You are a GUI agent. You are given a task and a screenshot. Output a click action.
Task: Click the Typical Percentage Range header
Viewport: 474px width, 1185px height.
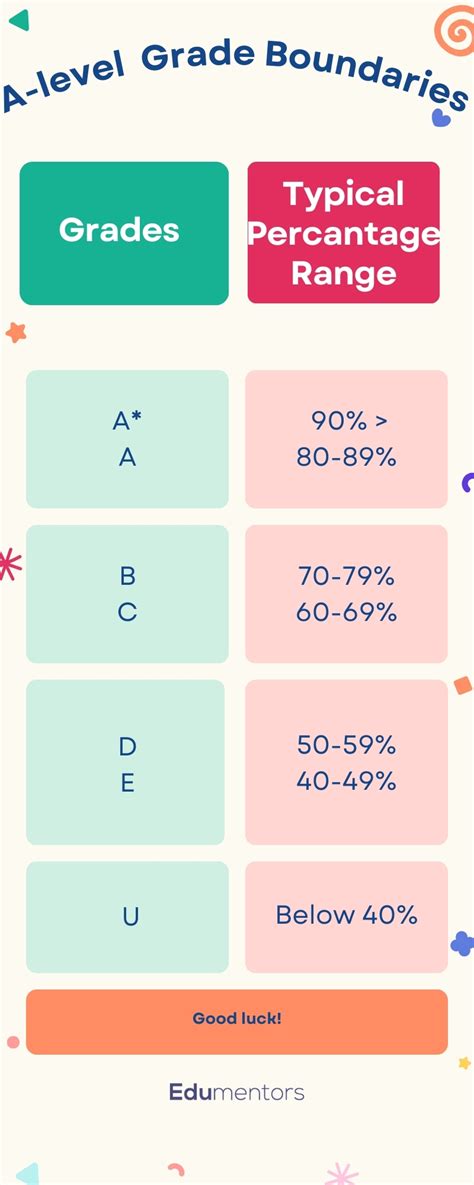(343, 233)
